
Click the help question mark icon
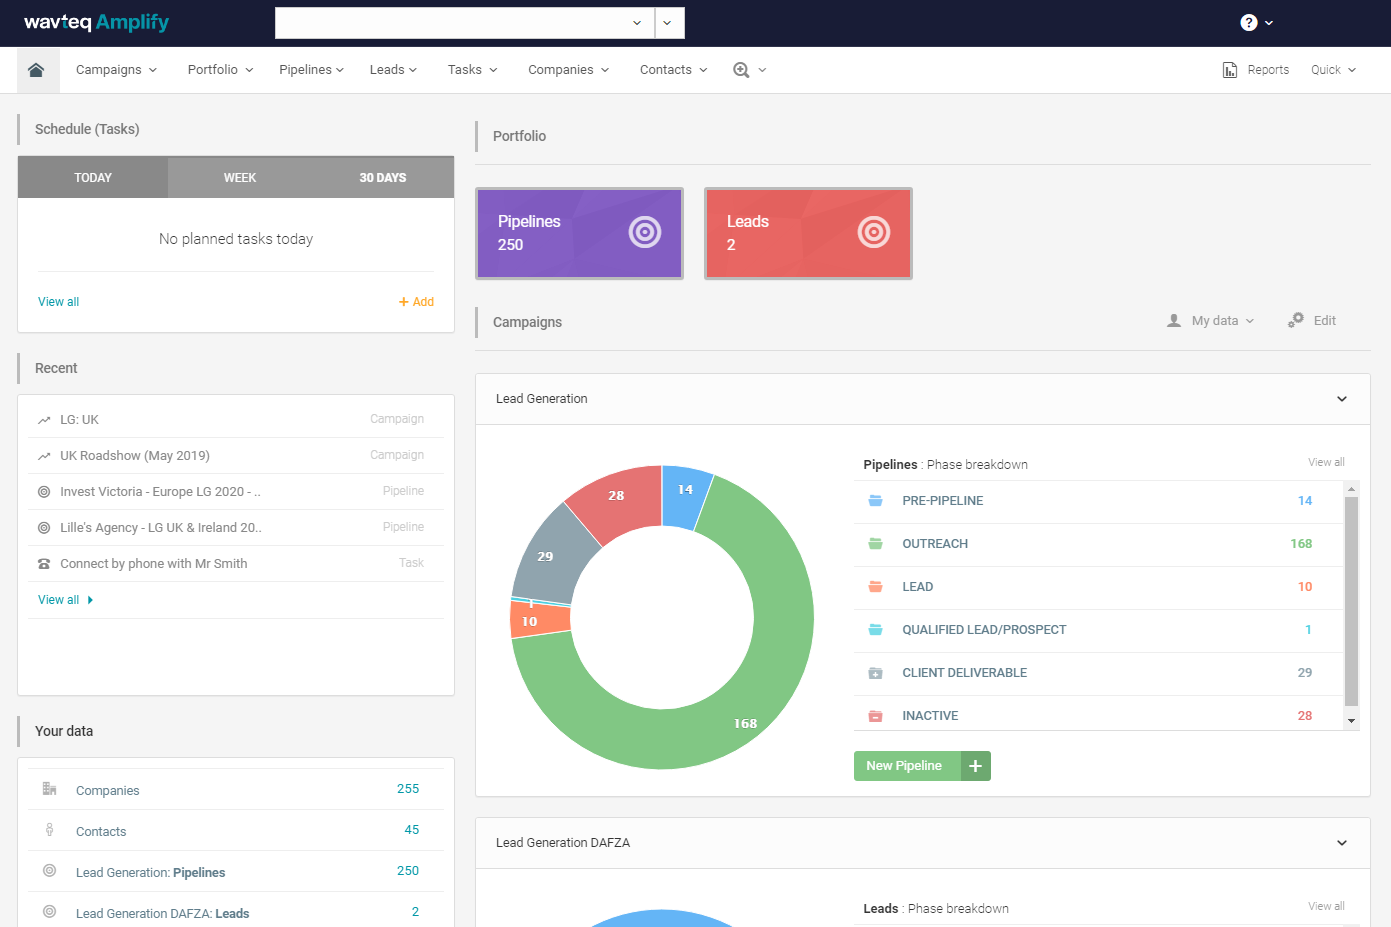pos(1247,22)
